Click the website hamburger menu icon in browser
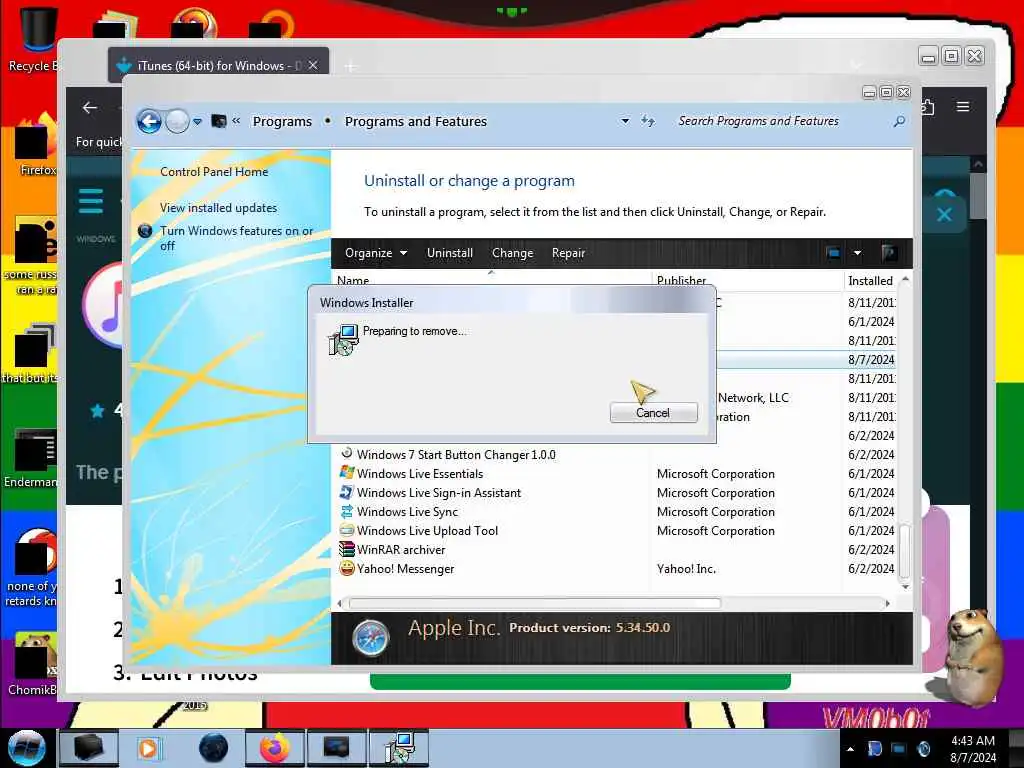 pos(91,201)
